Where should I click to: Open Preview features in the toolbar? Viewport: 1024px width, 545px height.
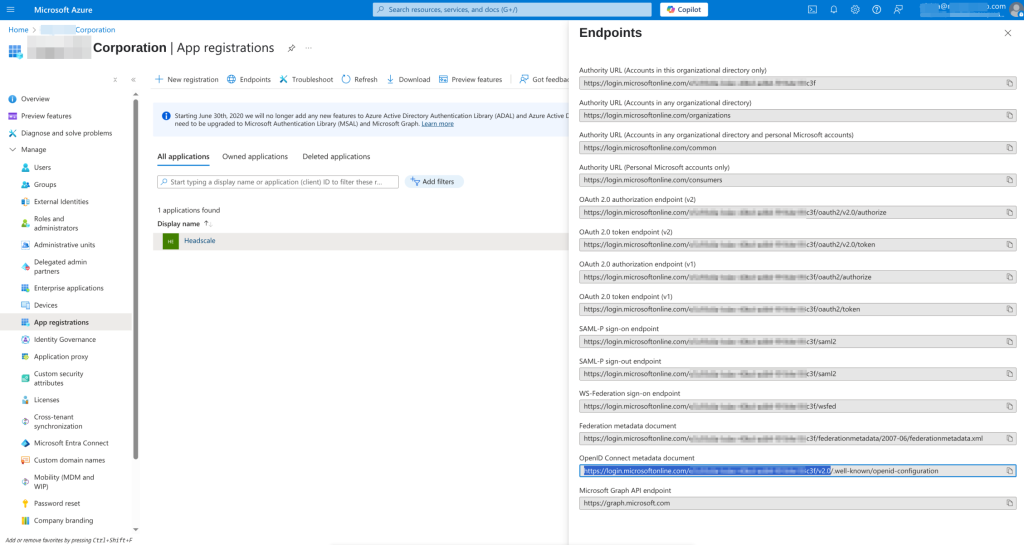coord(470,80)
